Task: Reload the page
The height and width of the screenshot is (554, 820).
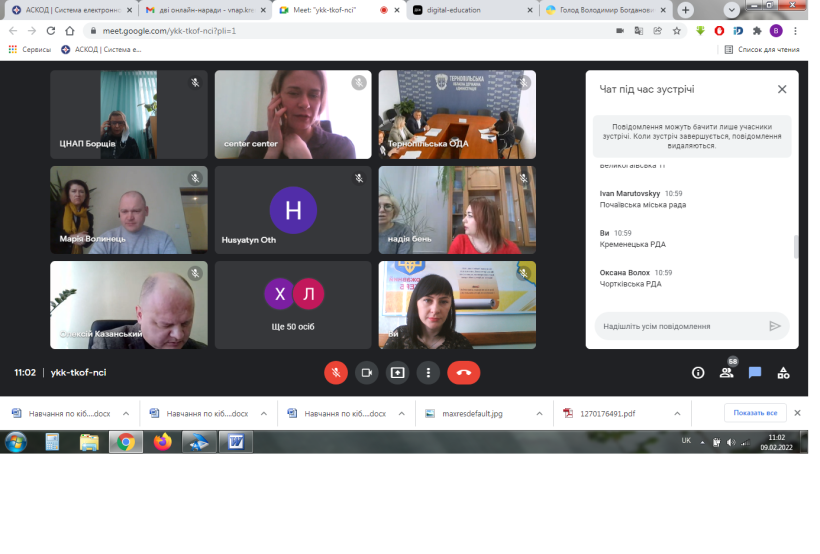Action: [51, 31]
